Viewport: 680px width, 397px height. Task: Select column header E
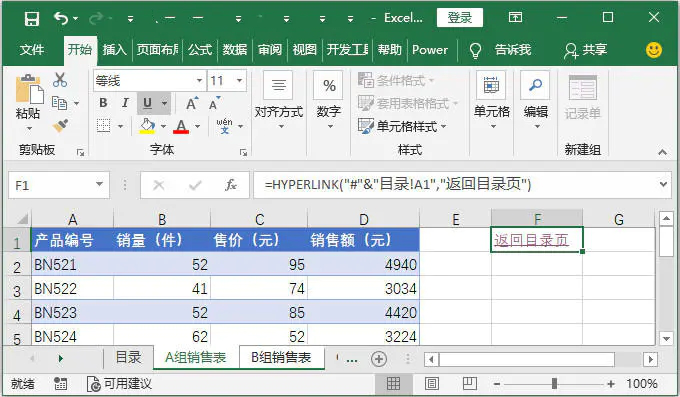(x=455, y=219)
